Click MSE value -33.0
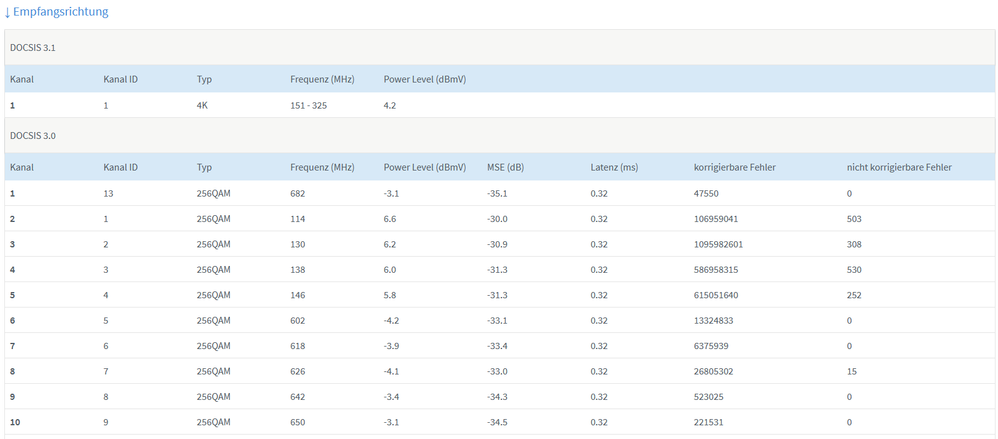Viewport: 998px width, 439px height. [x=497, y=372]
